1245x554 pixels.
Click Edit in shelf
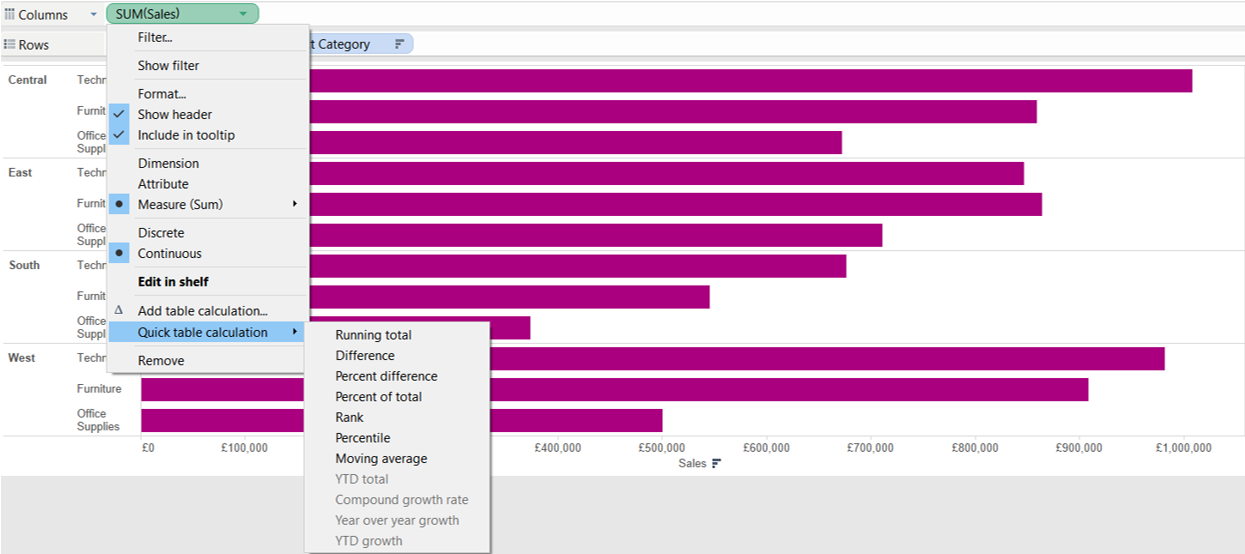[x=173, y=282]
